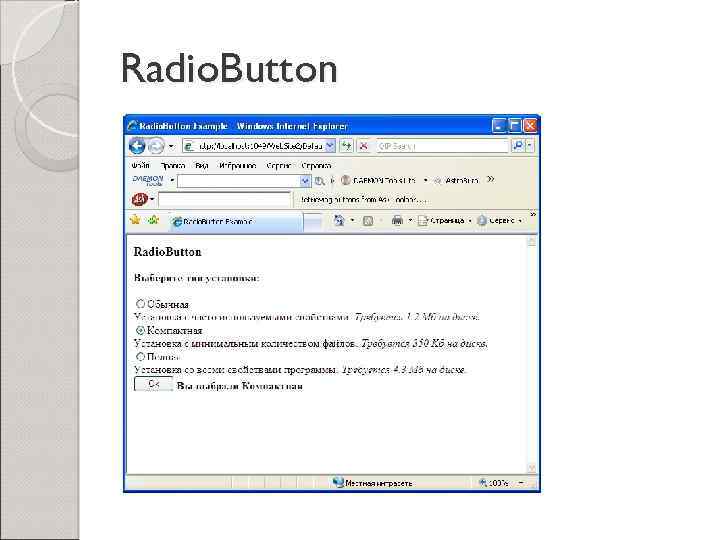The width and height of the screenshot is (720, 540).
Task: Expand the DAEMON toolbar search field dropdown
Action: point(305,181)
